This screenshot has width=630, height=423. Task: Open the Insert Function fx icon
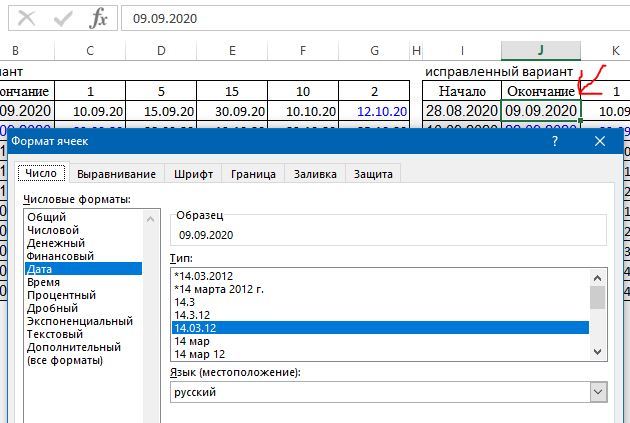(98, 18)
